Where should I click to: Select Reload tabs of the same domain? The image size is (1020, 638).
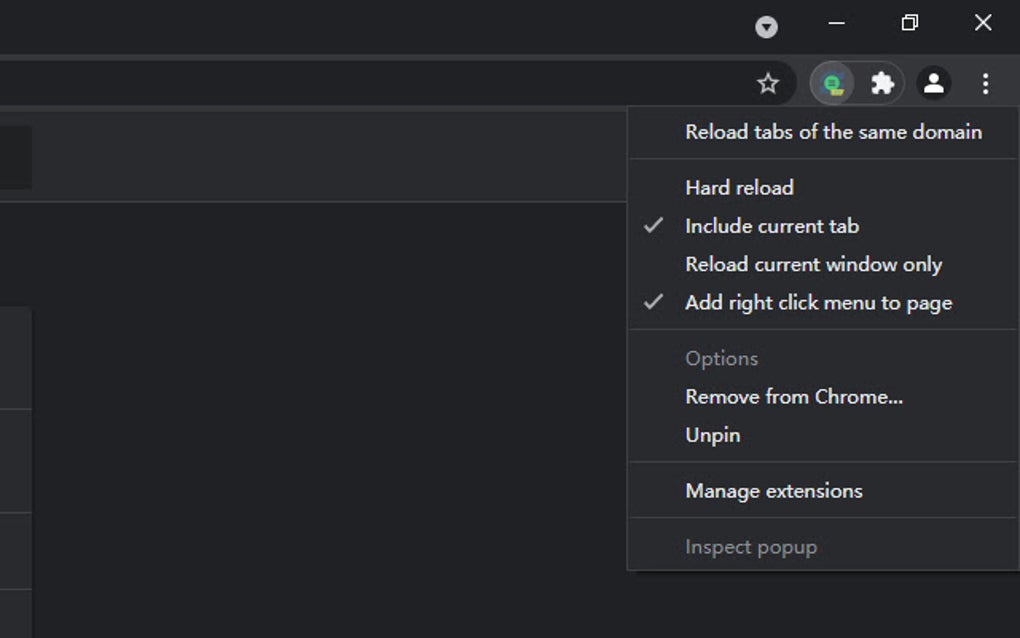coord(832,131)
